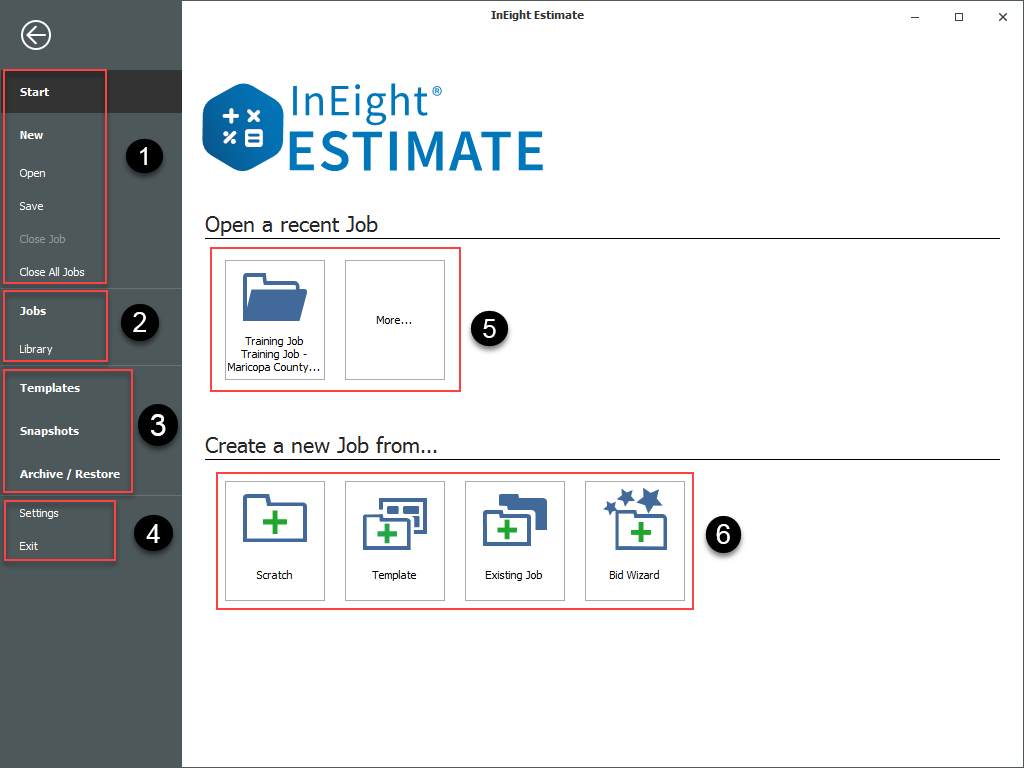Open the Training Job recent folder tile
Screen dimensions: 1024x768
(275, 319)
